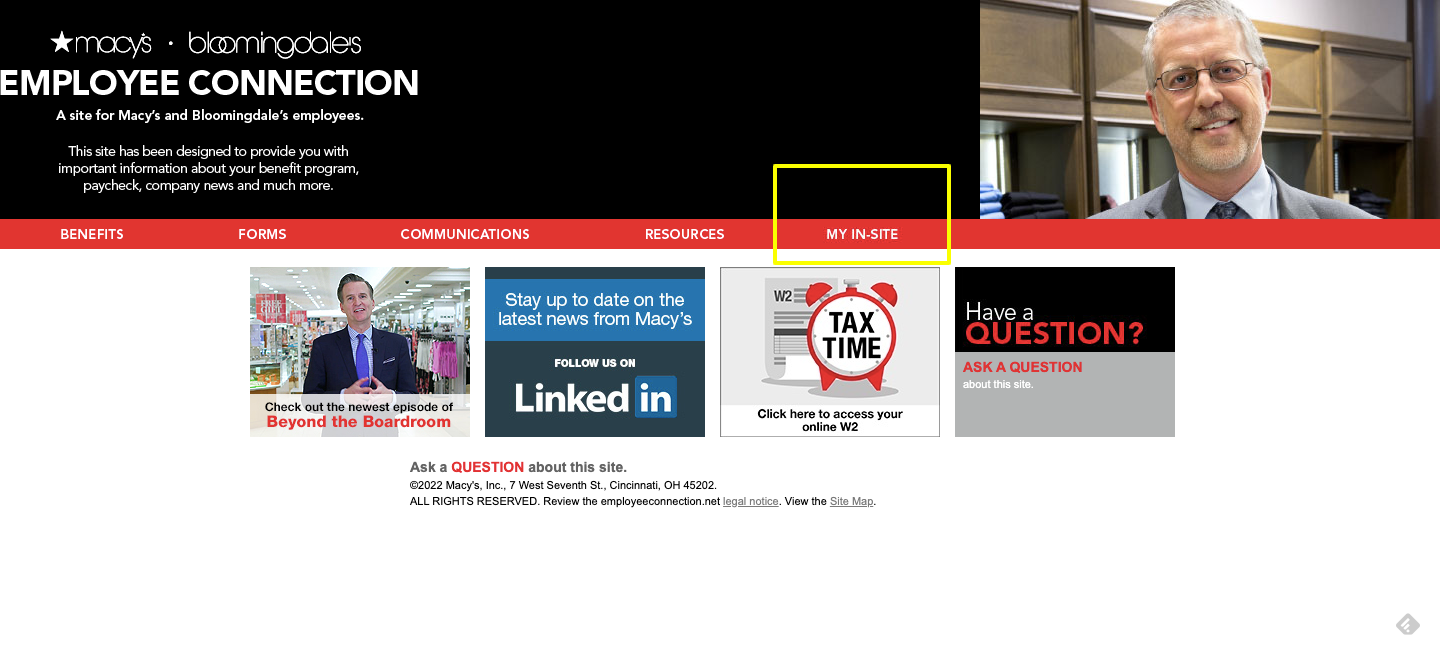Open the Site Map link

coord(851,501)
